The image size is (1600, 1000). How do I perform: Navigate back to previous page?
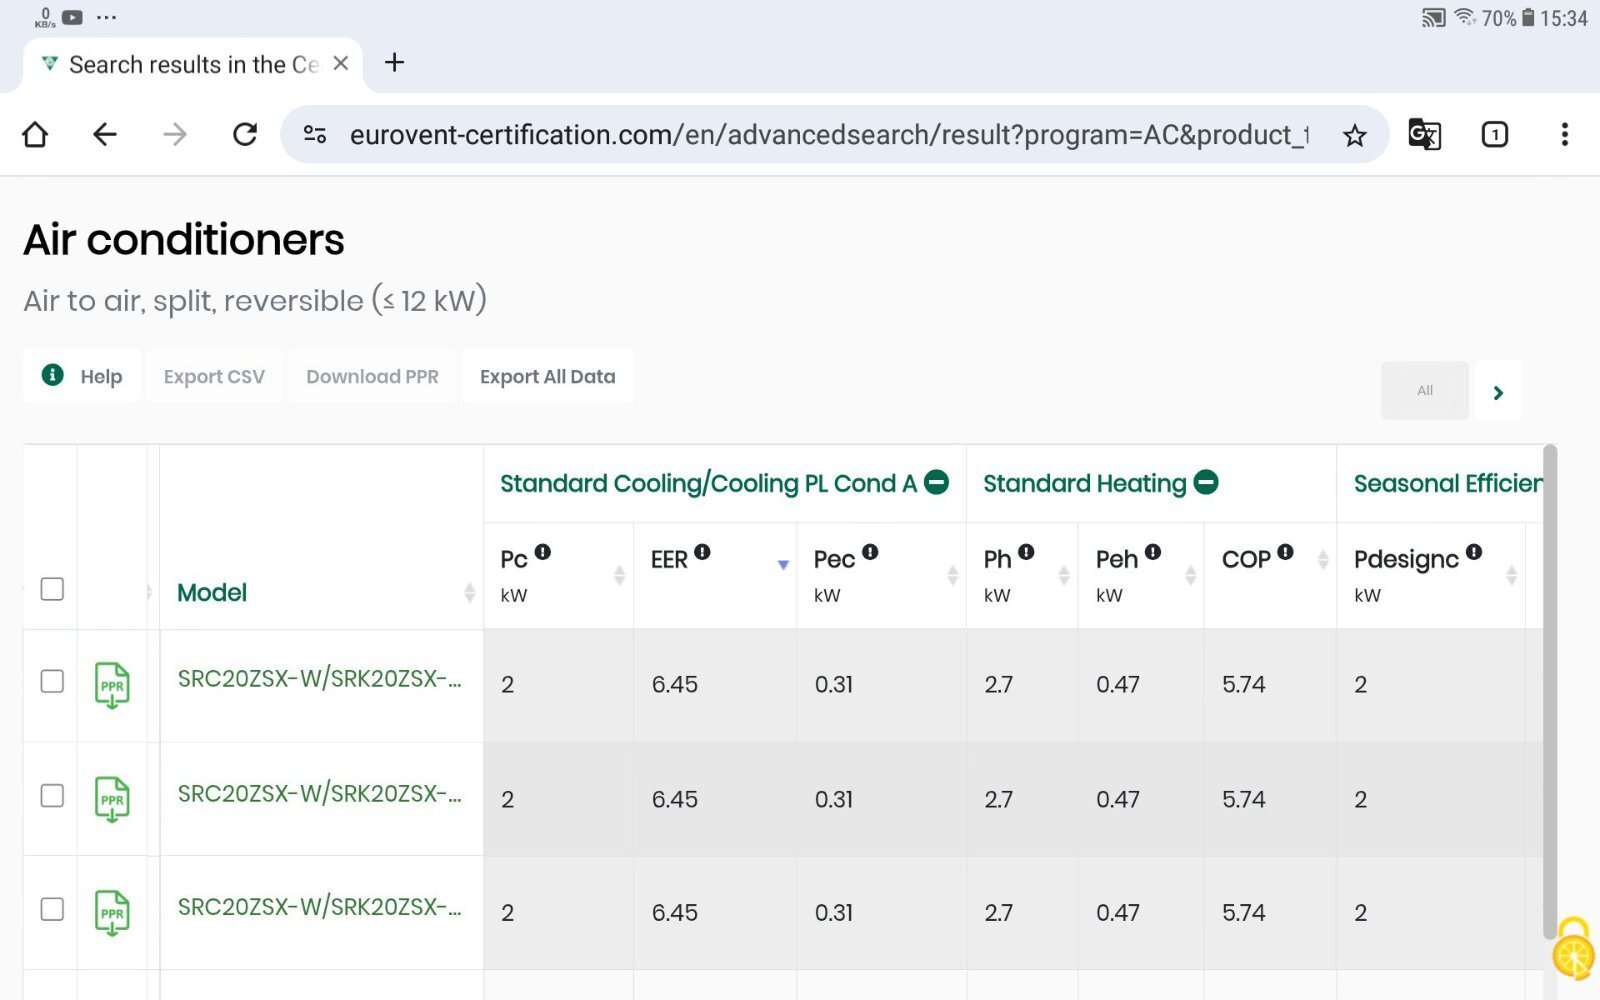[x=105, y=134]
